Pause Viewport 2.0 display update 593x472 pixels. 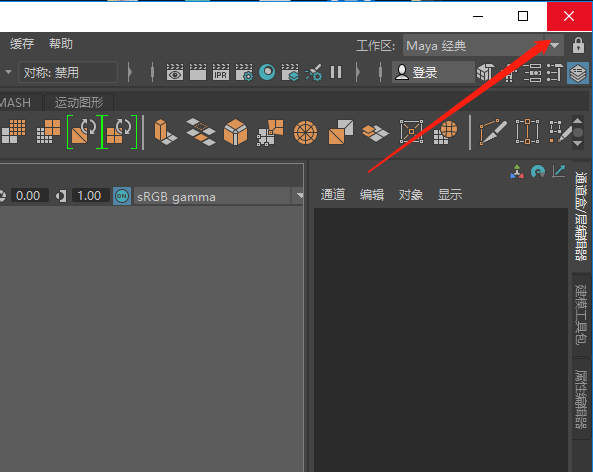[336, 72]
